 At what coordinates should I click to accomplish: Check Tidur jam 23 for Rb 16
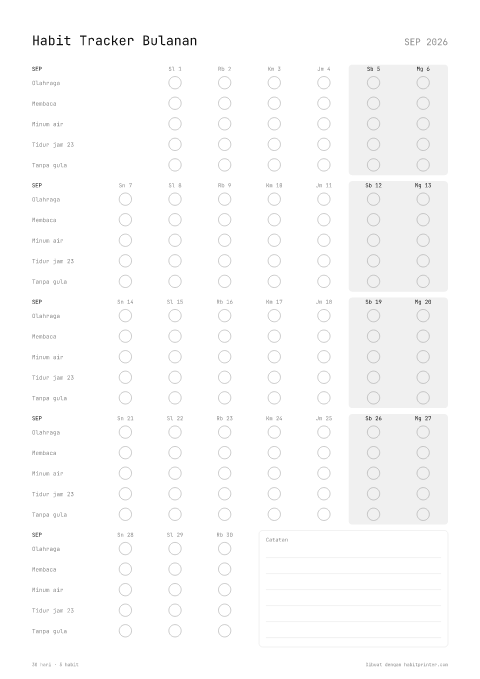point(224,378)
